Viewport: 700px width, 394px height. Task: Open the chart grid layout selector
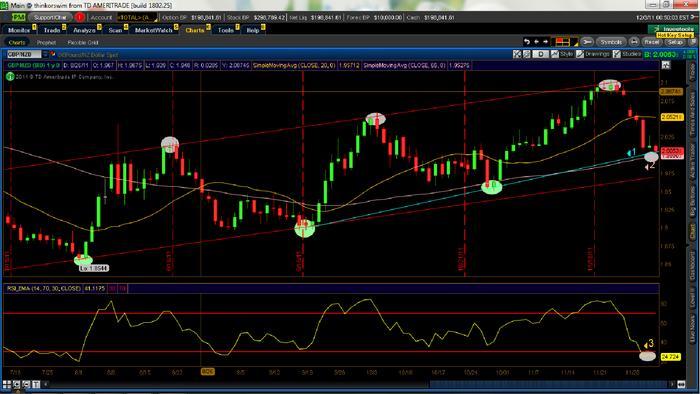(564, 42)
